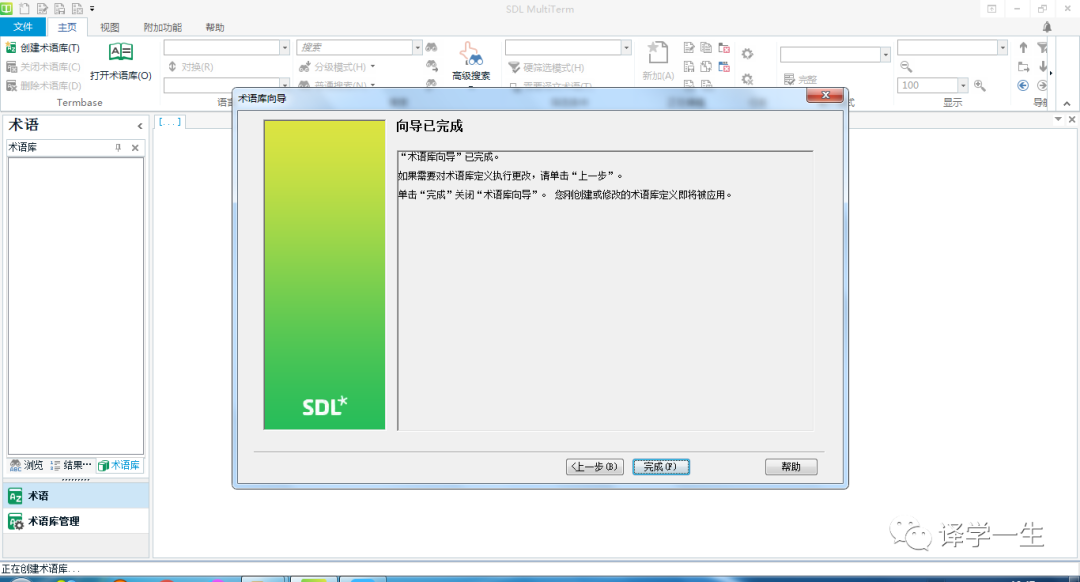
Task: Click the new blank document quick-access icon
Action: click(x=24, y=8)
